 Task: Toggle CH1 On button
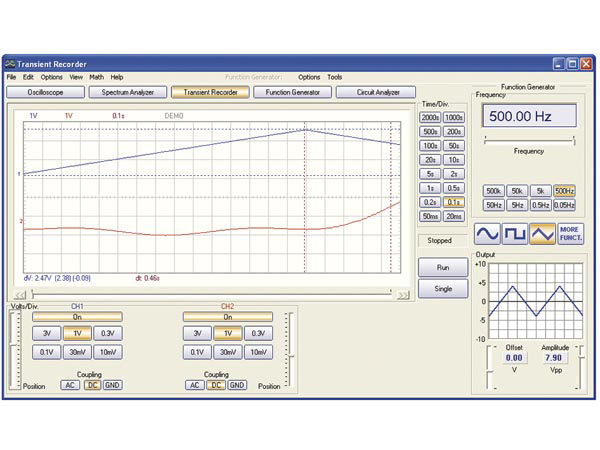click(x=77, y=317)
